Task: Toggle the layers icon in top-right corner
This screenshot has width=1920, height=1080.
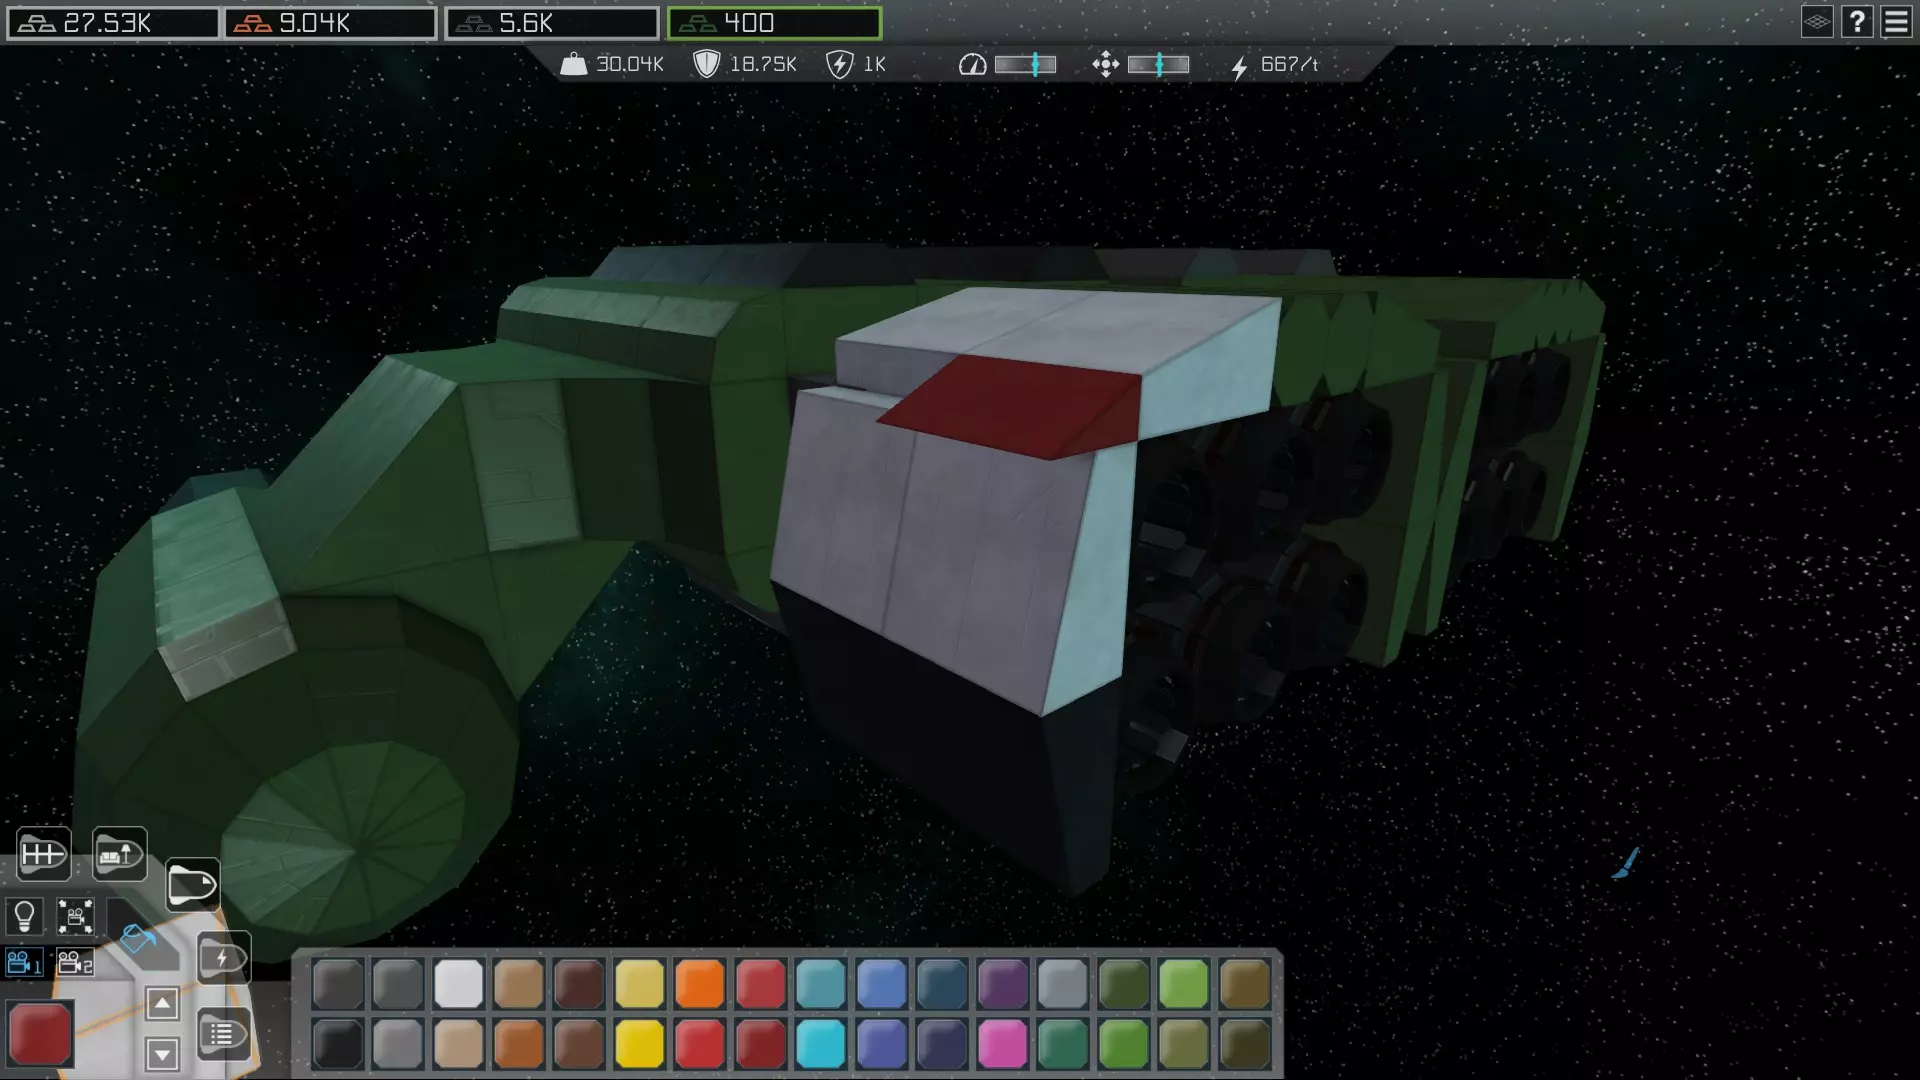Action: click(1817, 22)
